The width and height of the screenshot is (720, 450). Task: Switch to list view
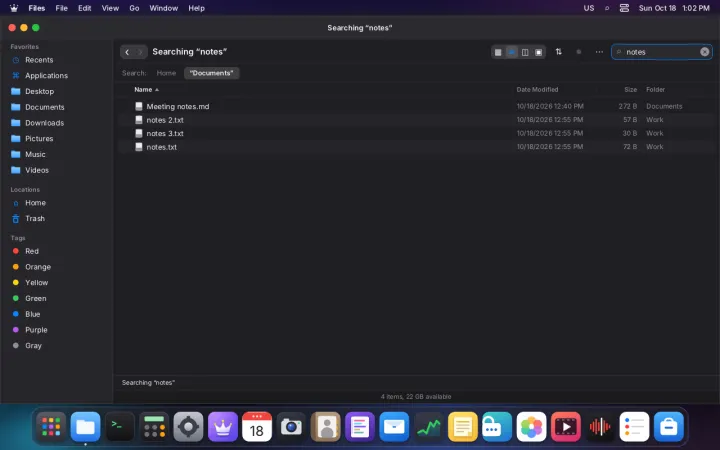pos(511,52)
